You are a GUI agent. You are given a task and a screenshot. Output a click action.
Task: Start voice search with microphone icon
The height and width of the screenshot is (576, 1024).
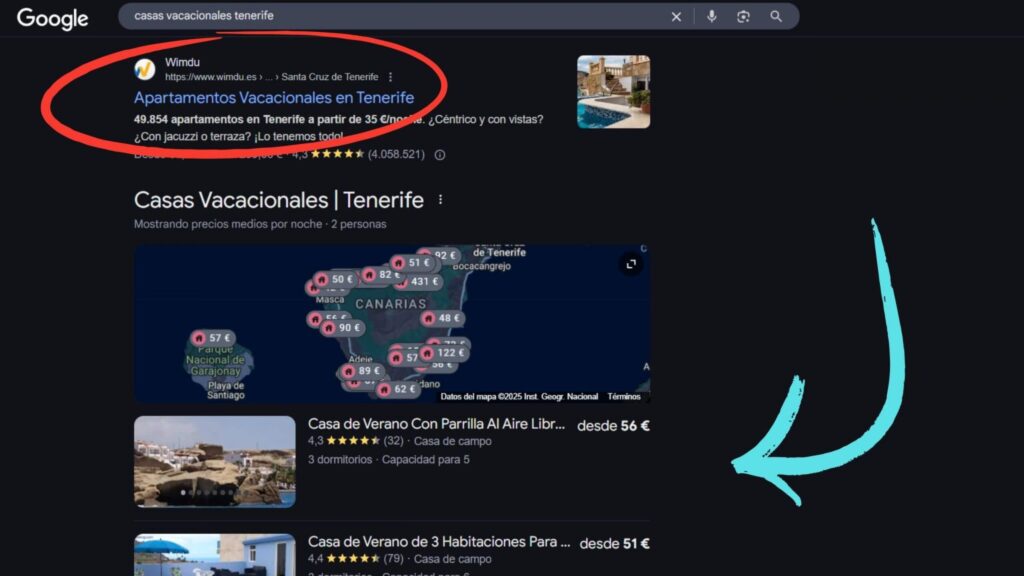click(711, 16)
